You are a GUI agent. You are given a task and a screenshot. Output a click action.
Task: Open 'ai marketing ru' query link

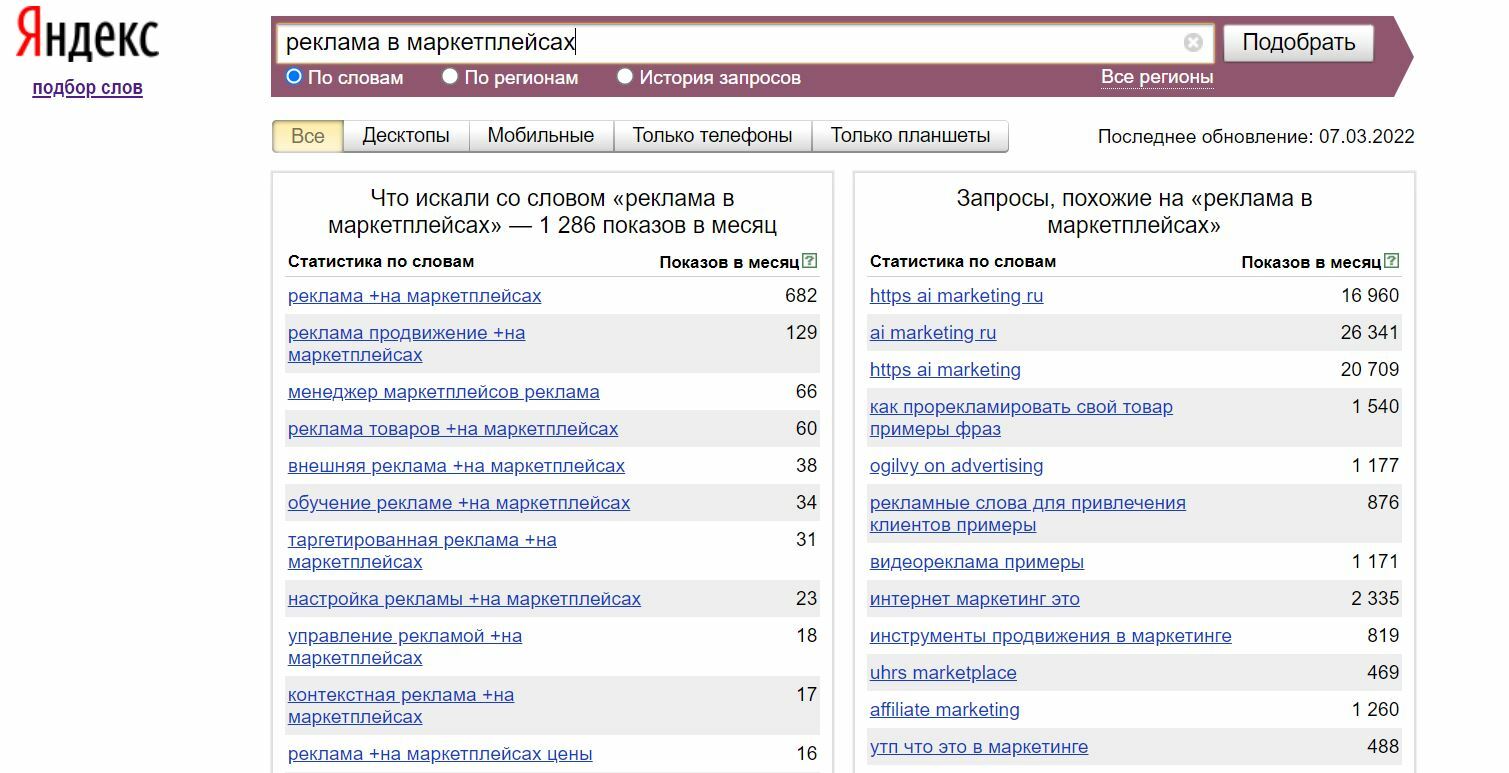tap(933, 333)
